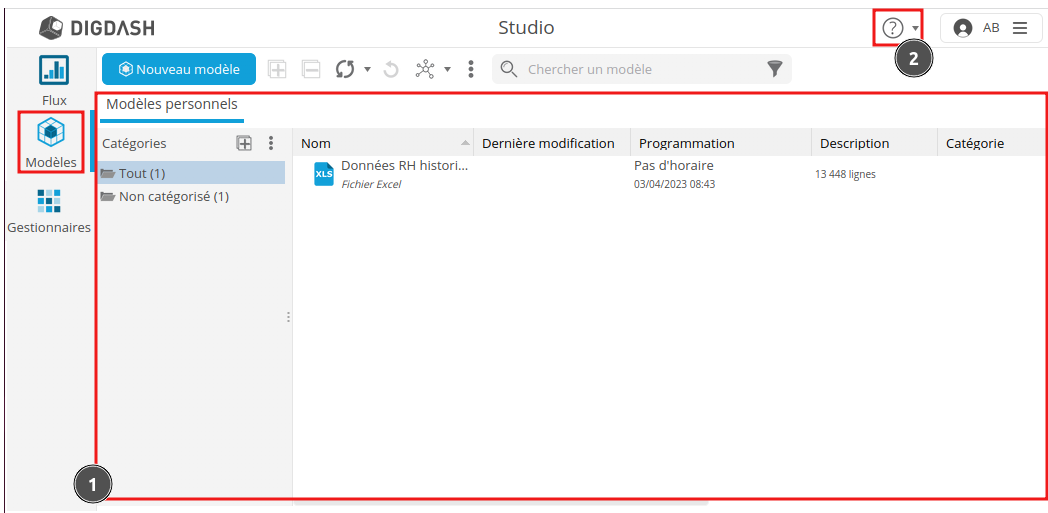Click the help question mark icon
Viewport: 1048px width, 513px height.
[892, 28]
